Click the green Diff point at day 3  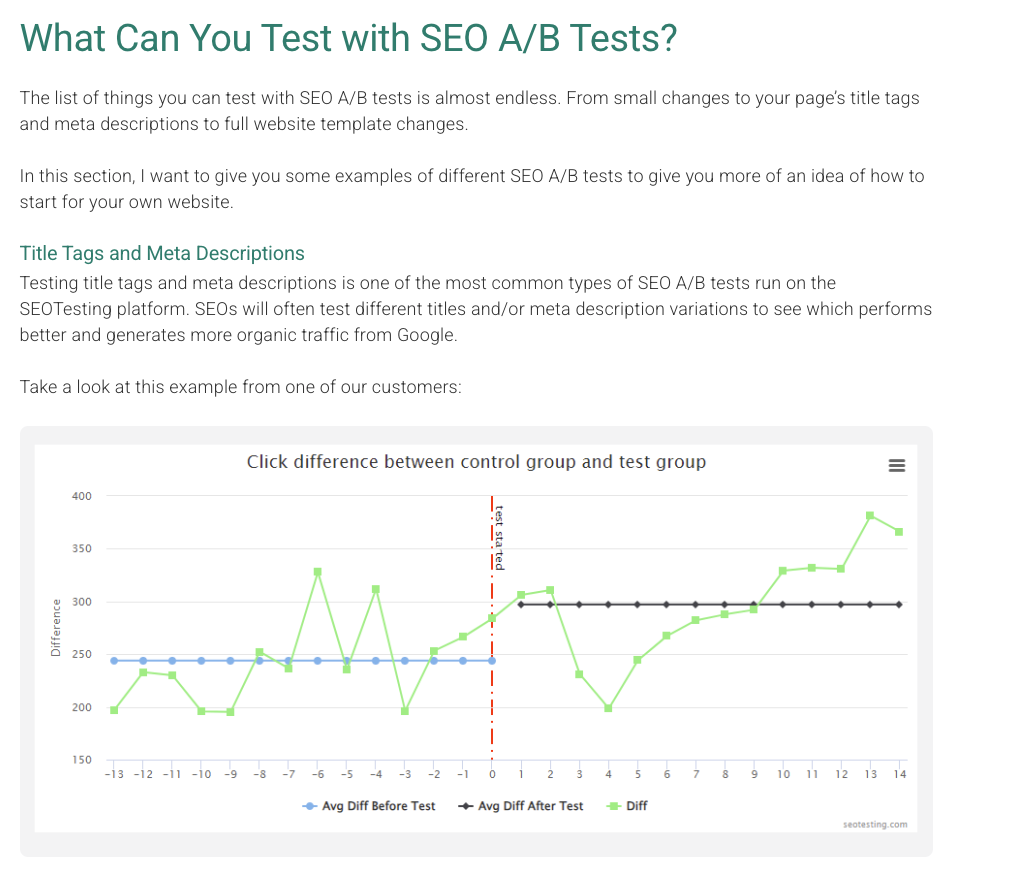(579, 674)
